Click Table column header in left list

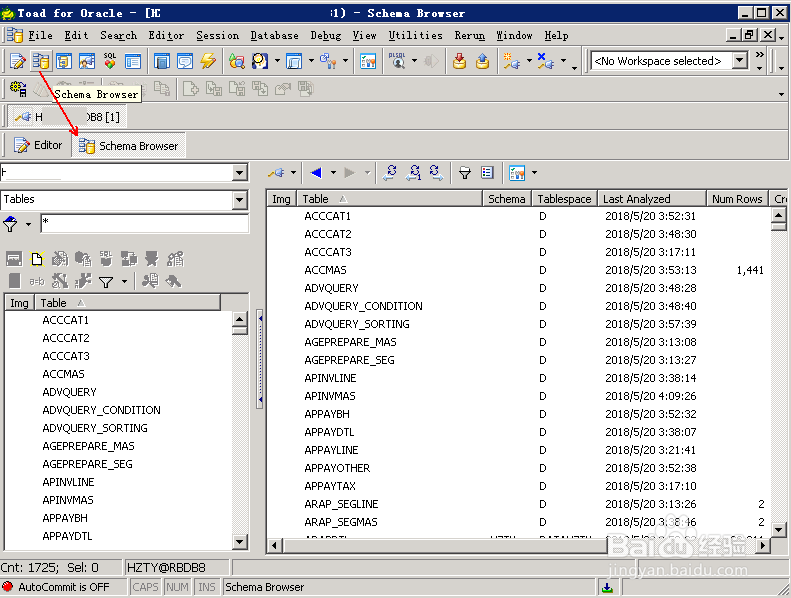coord(127,303)
